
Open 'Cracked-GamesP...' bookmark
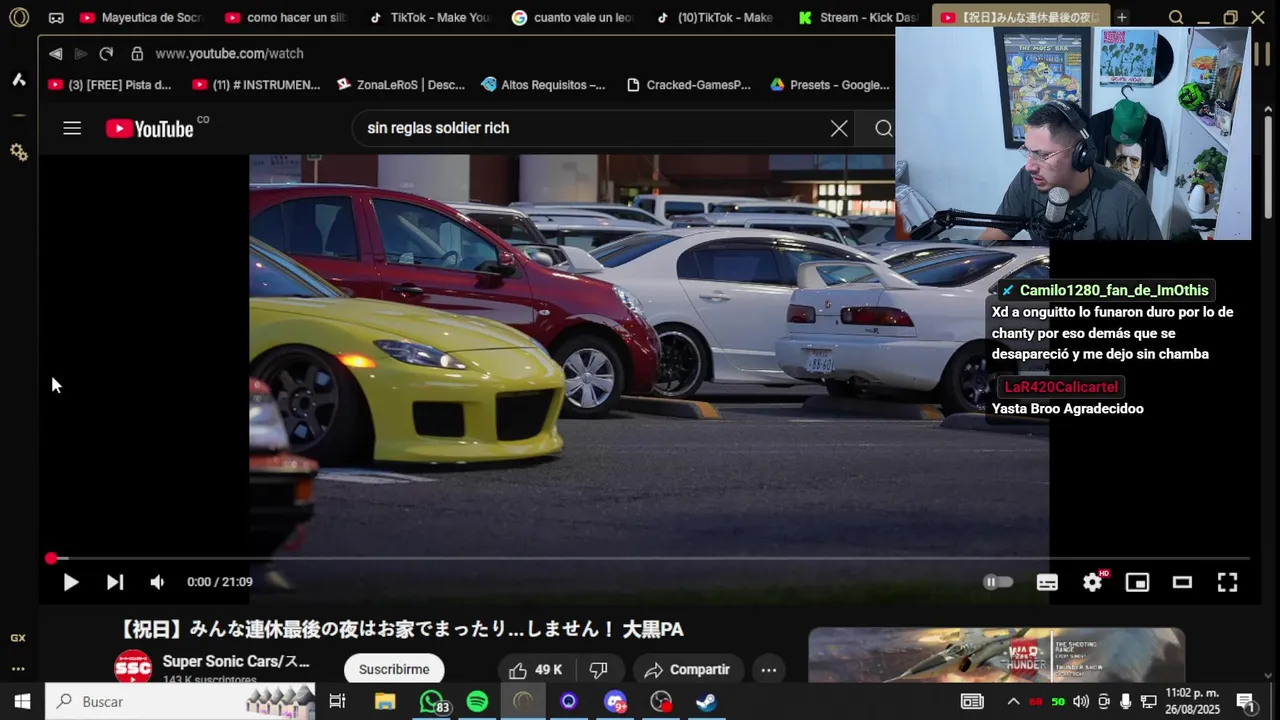click(688, 85)
